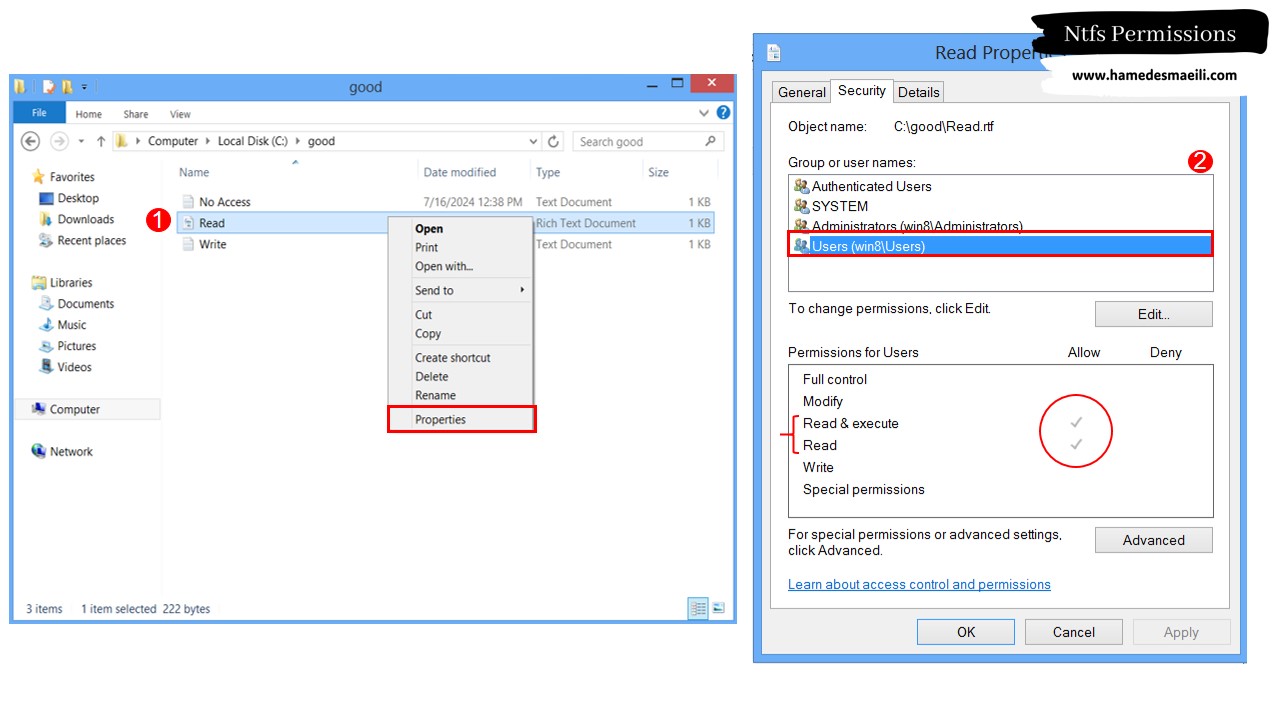Open Desktop in Favorites sidebar
This screenshot has height=720, width=1280.
click(x=68, y=198)
